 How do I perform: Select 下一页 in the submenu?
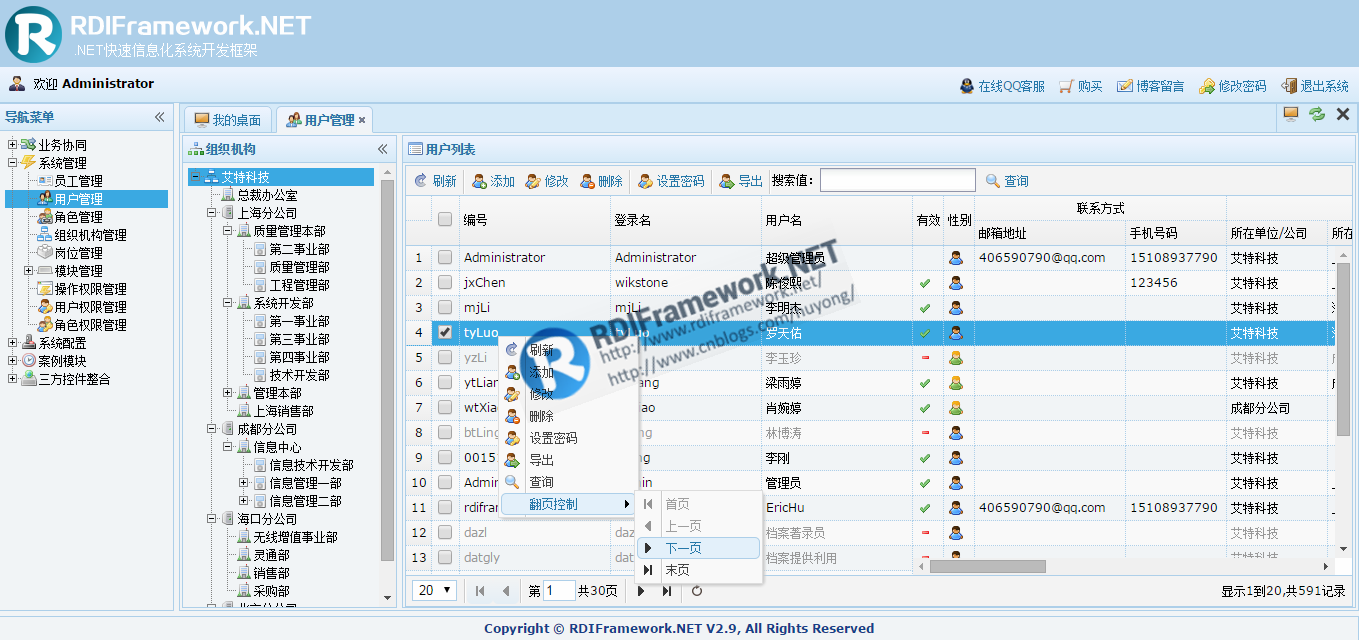[698, 548]
